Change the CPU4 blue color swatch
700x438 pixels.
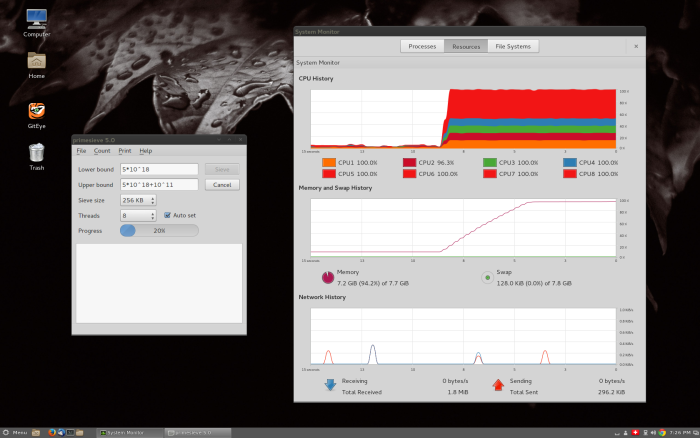tap(570, 163)
